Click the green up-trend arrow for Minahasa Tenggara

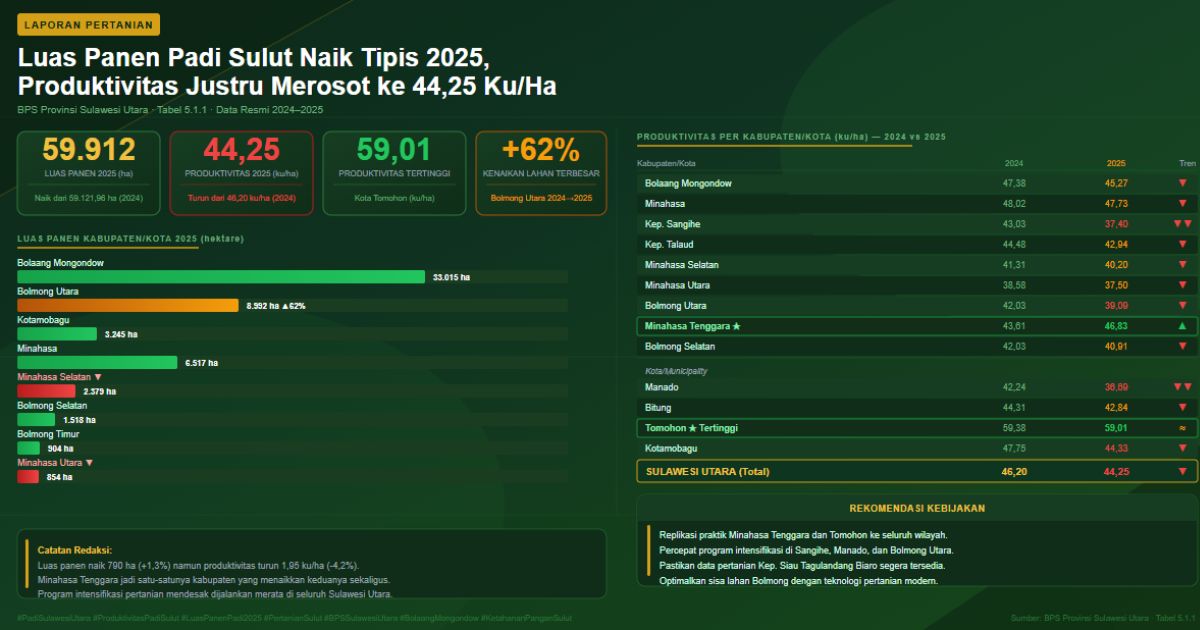pos(1182,326)
